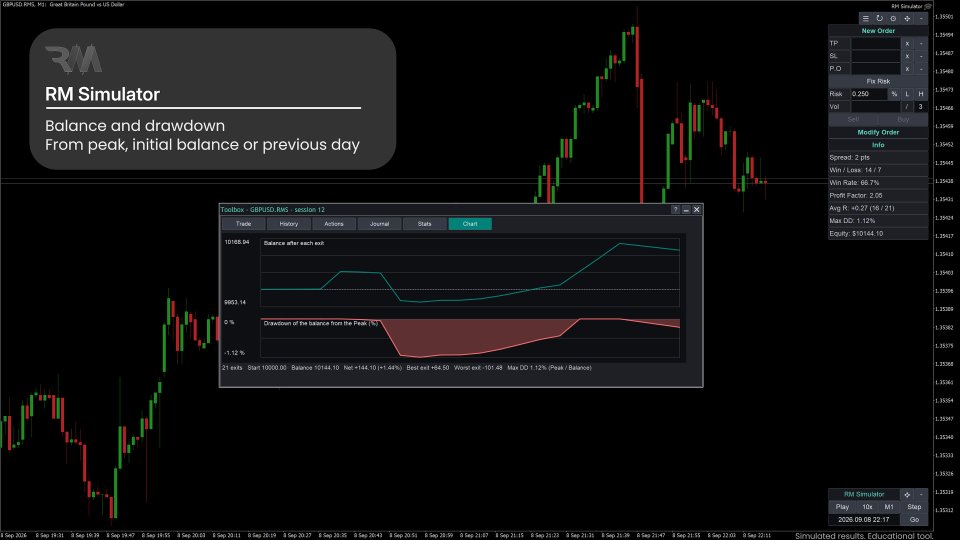Click the 'Max DD 1.12% (Peak / Balance)' footer text
This screenshot has height=540, width=960.
(x=549, y=368)
